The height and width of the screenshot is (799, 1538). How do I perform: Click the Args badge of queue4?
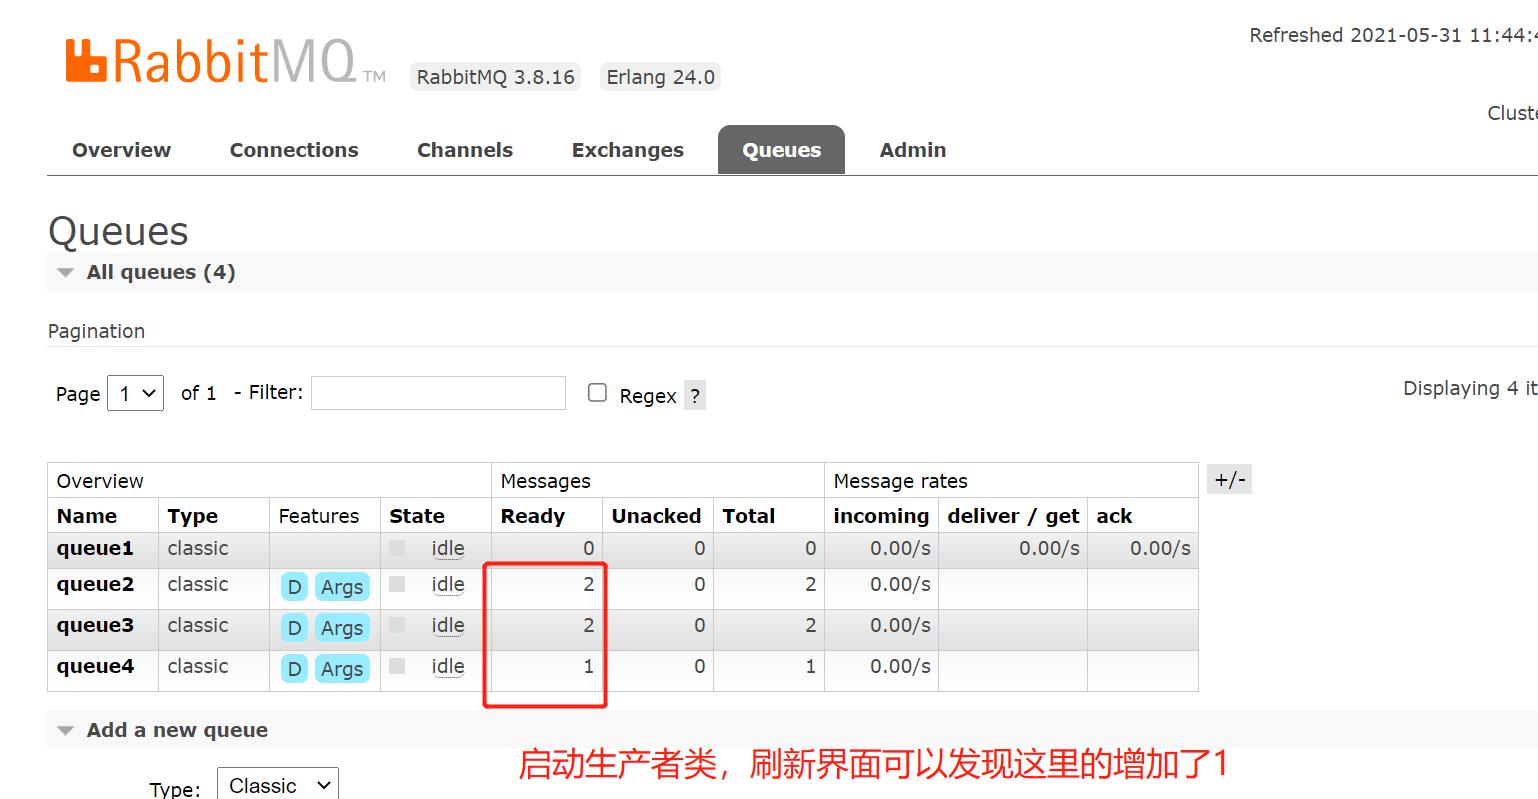tap(342, 669)
